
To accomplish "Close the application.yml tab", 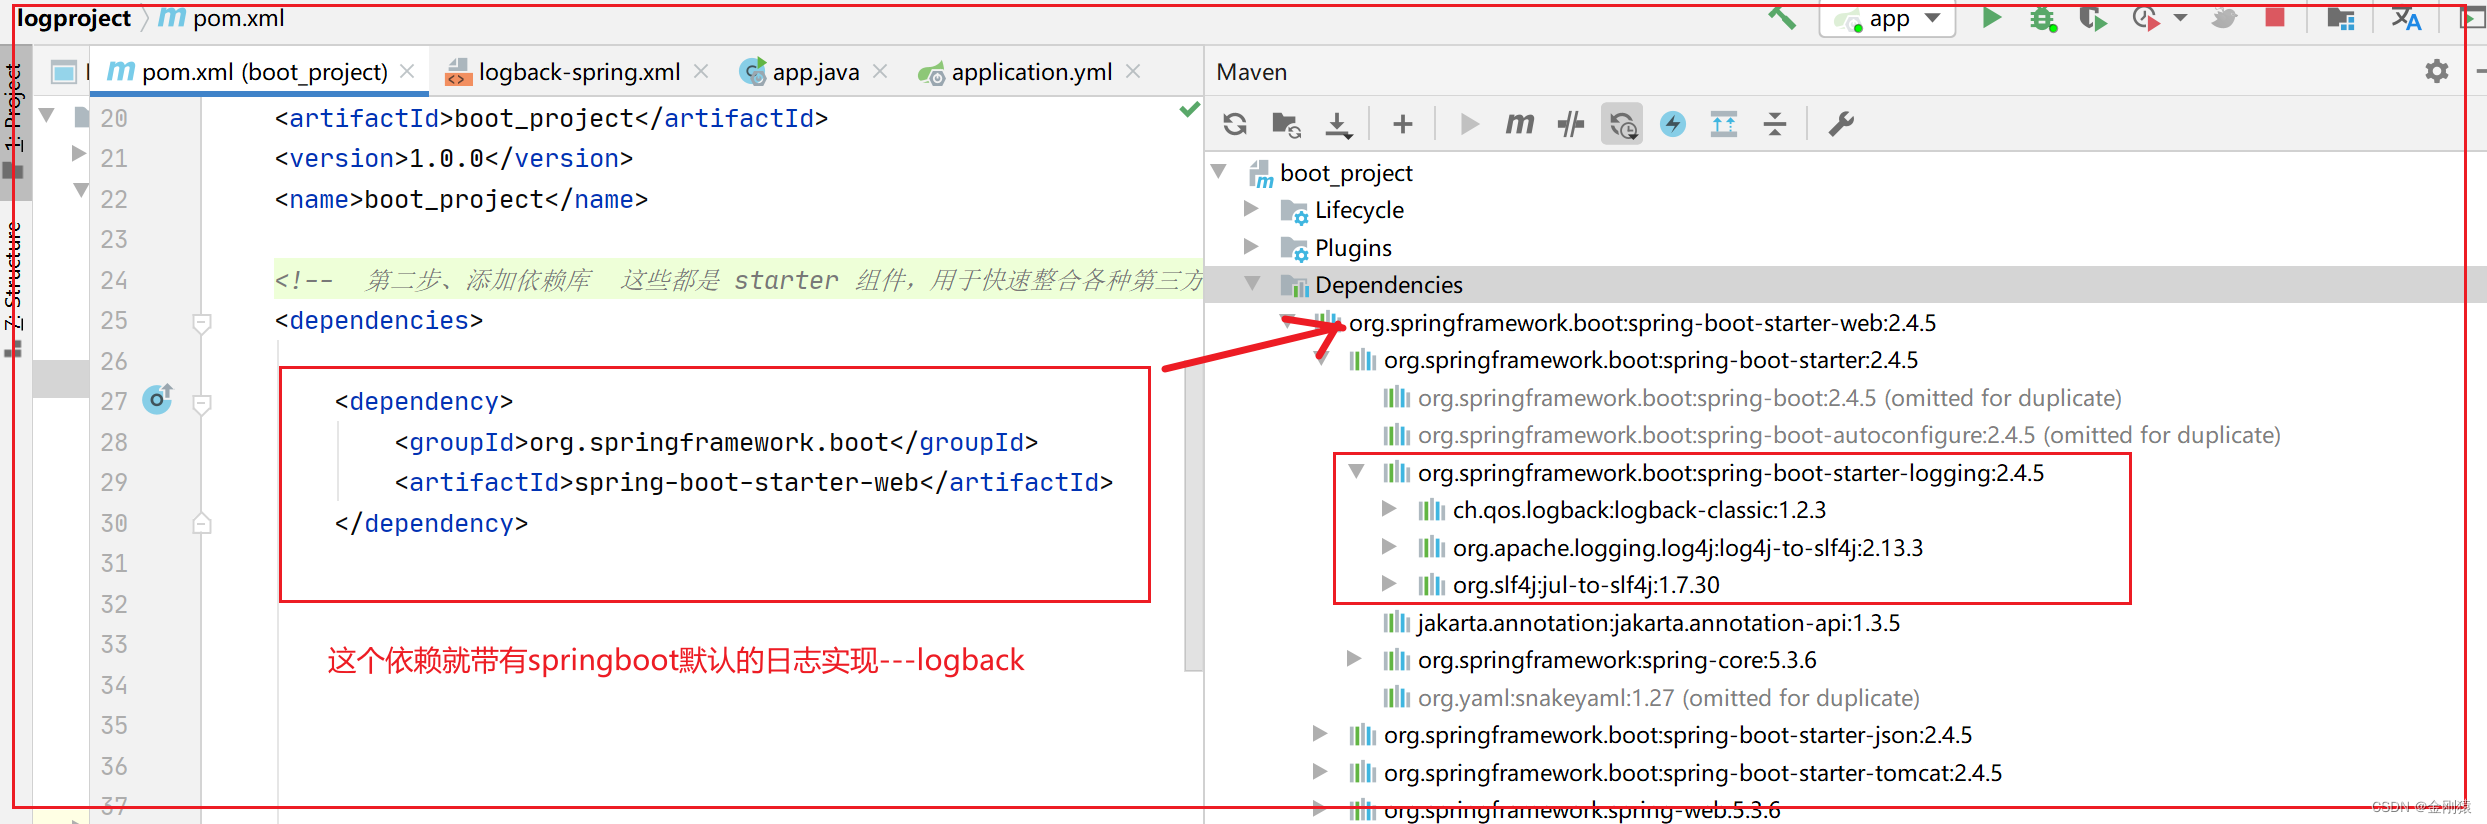I will tap(1133, 71).
